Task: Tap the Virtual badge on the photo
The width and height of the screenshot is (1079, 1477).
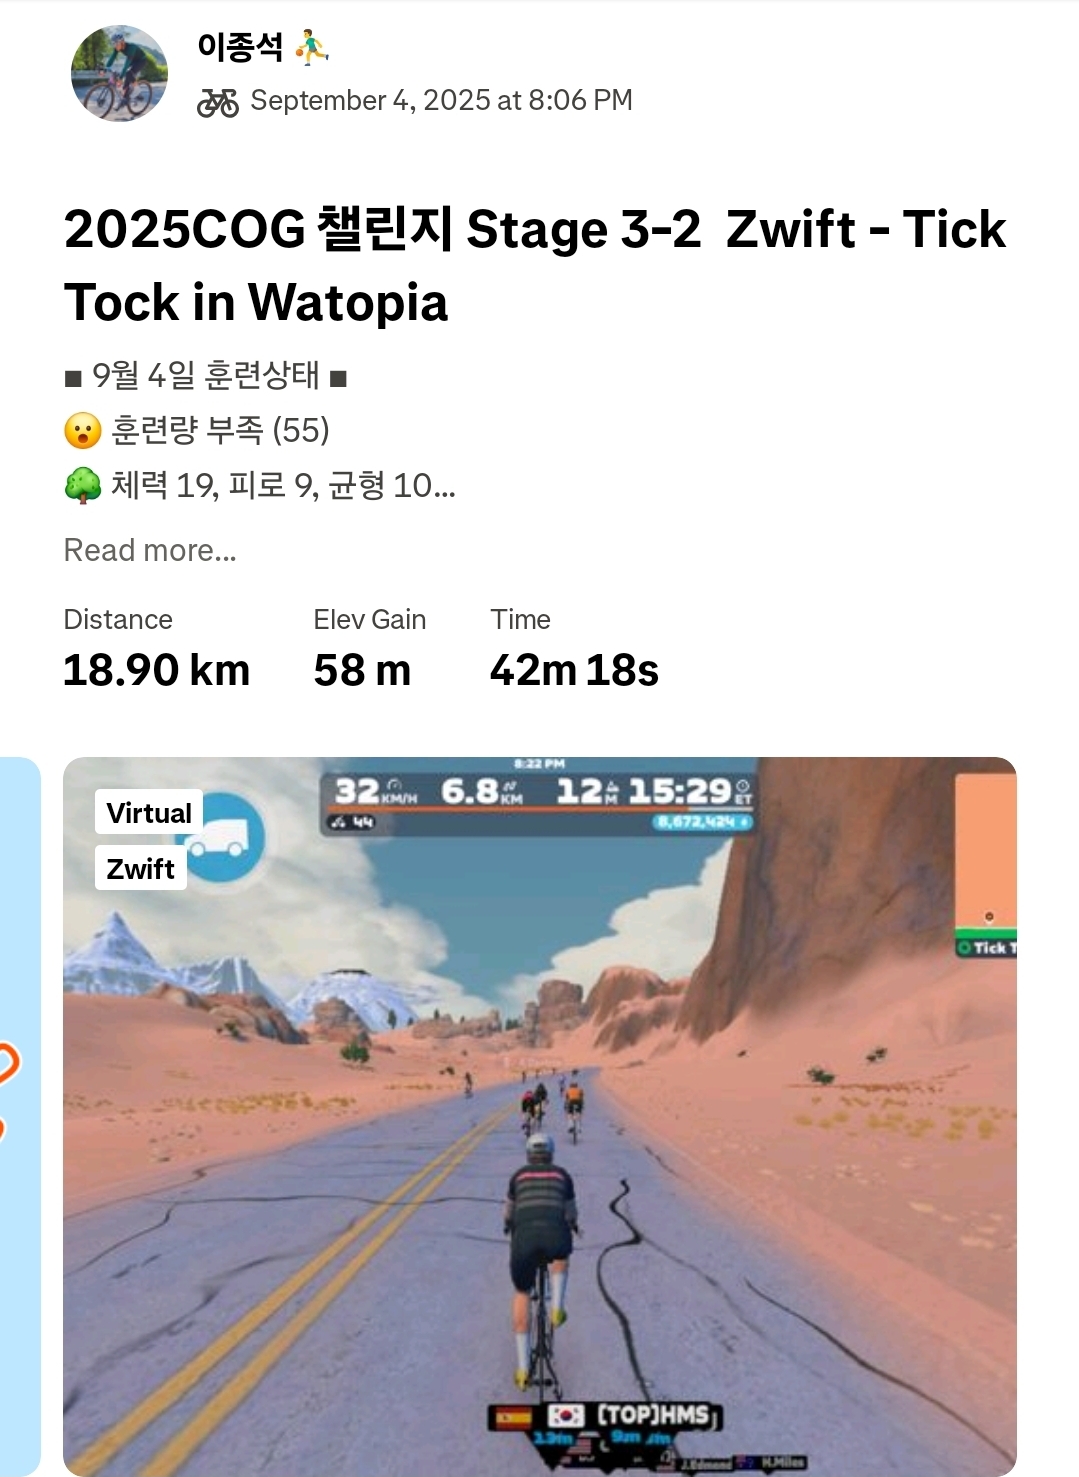Action: [149, 812]
